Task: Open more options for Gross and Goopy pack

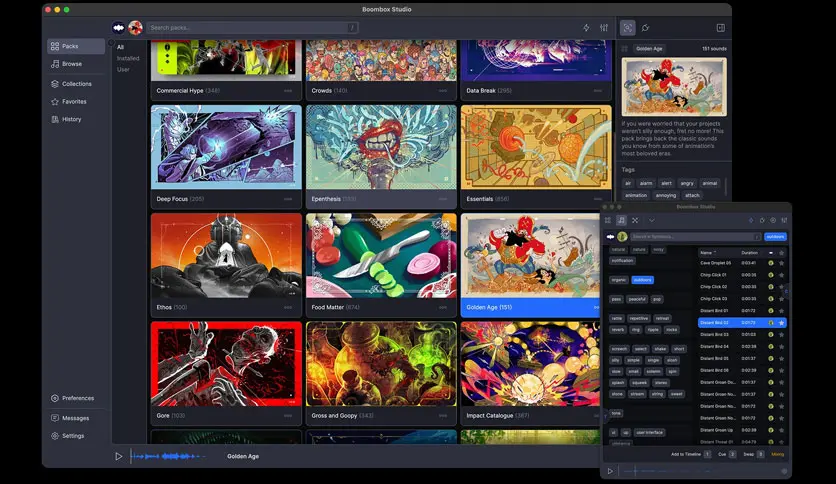Action: 443,415
